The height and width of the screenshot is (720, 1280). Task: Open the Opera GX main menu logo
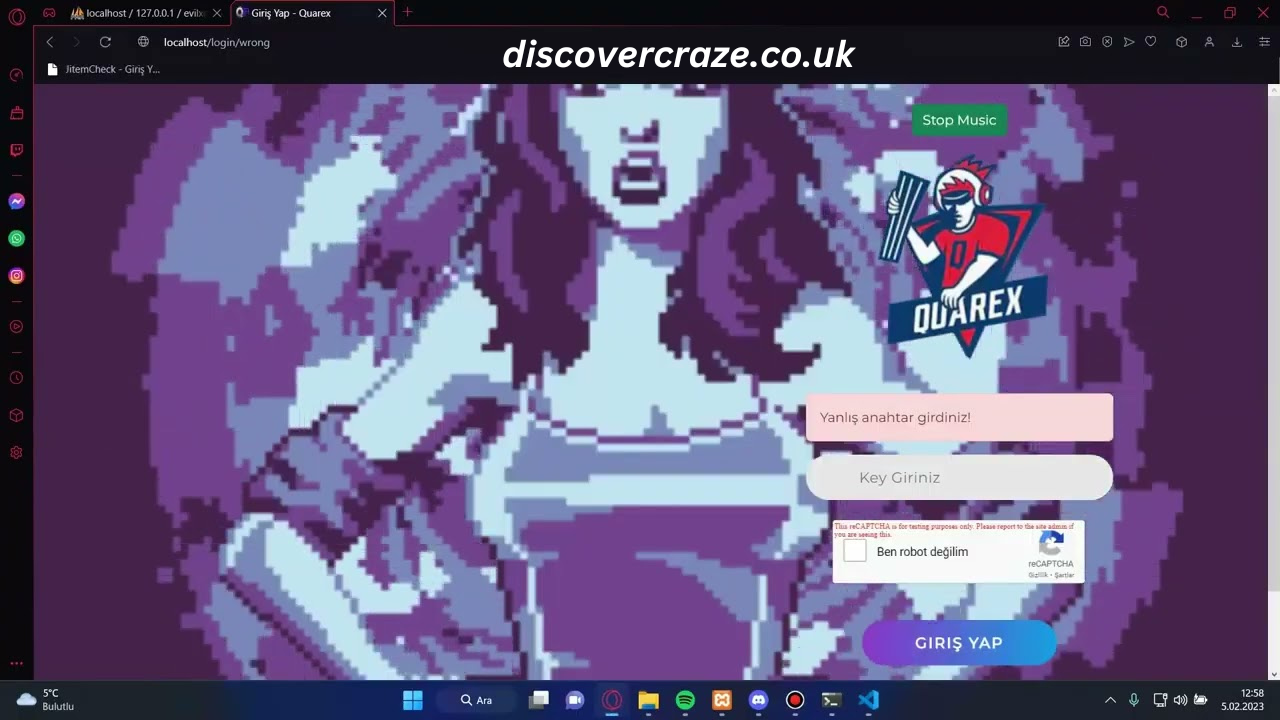pos(16,16)
